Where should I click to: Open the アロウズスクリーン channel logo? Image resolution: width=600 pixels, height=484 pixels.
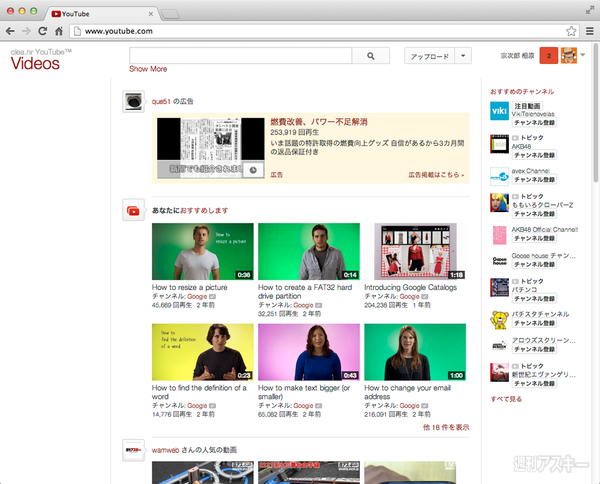pyautogui.click(x=499, y=346)
